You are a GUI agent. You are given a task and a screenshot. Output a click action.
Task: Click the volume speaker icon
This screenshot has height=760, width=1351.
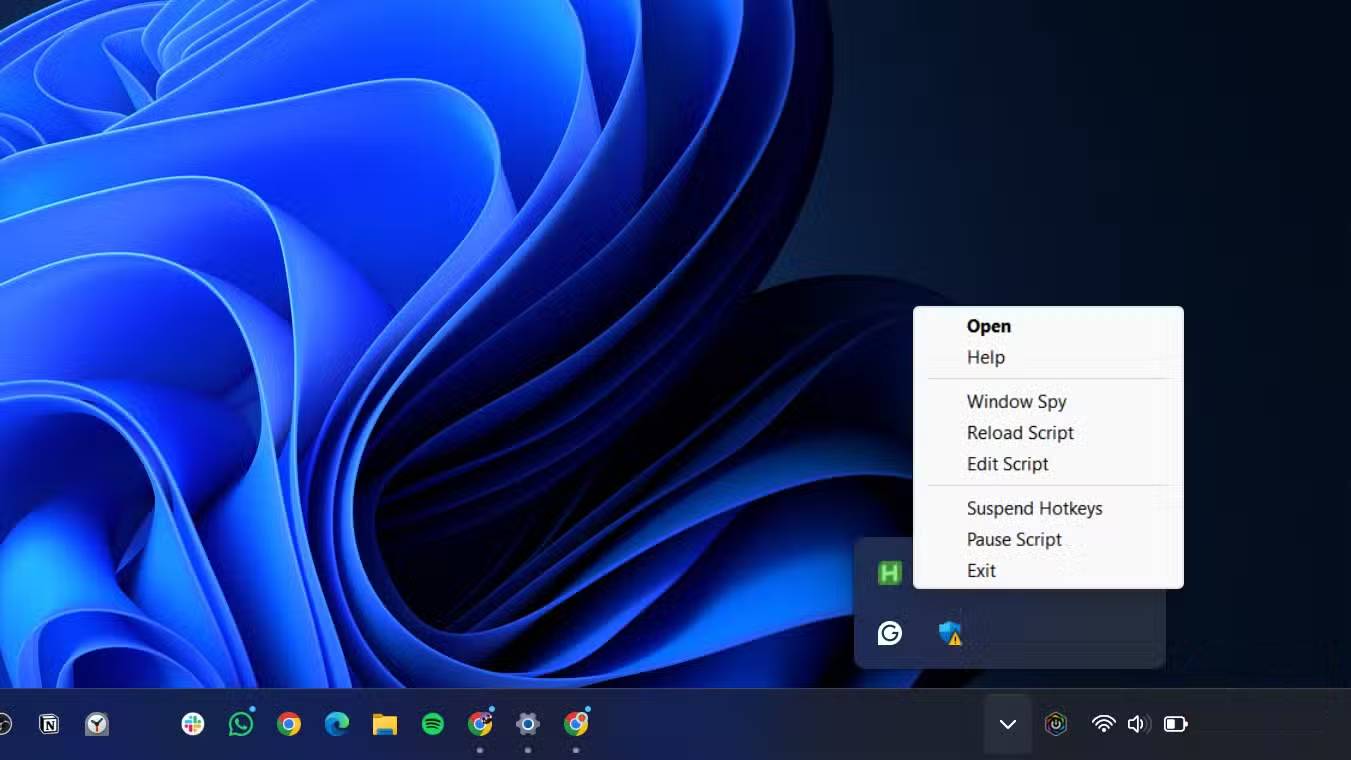coord(1137,724)
